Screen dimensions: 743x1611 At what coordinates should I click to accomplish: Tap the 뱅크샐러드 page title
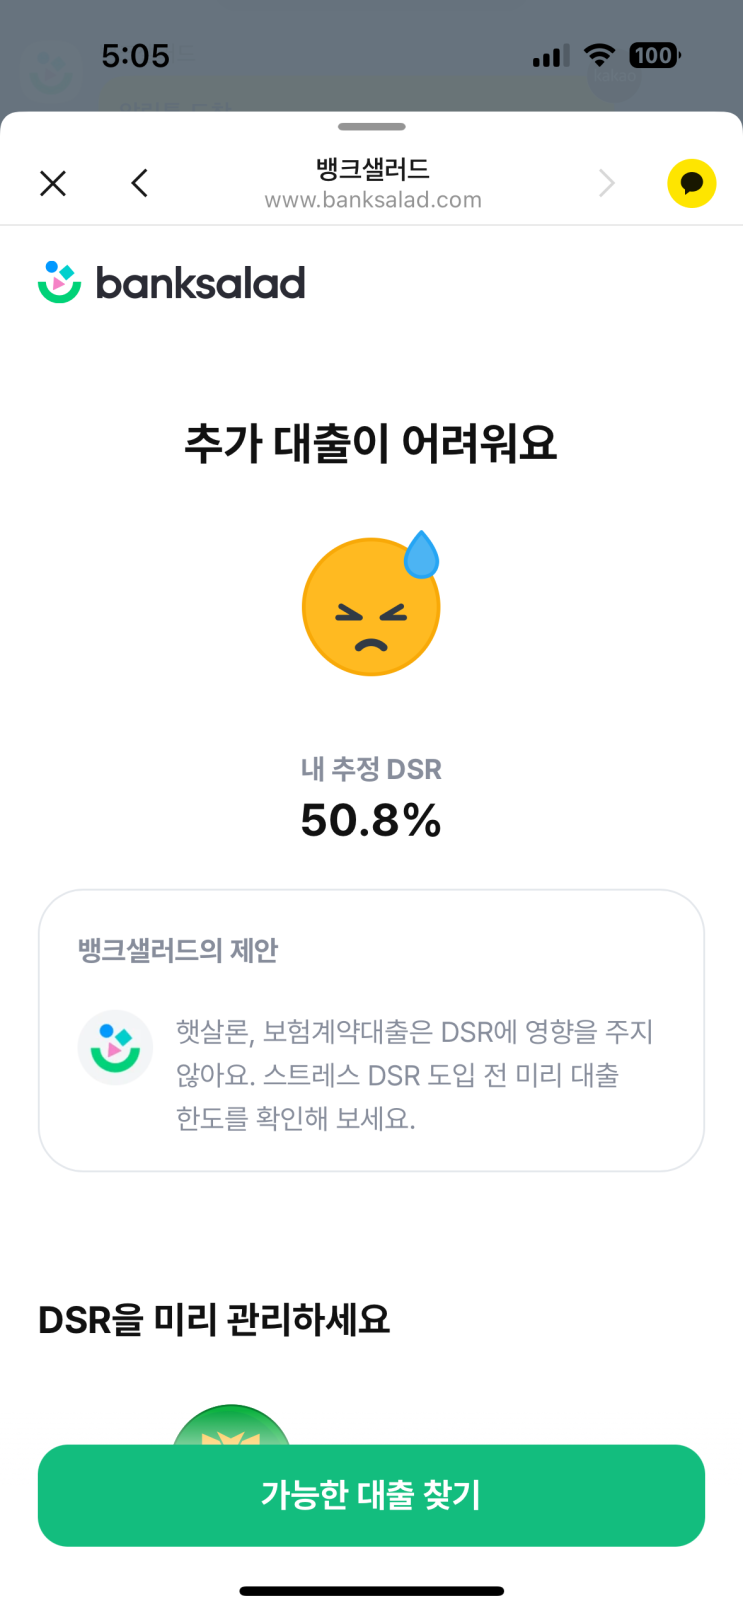pyautogui.click(x=373, y=168)
